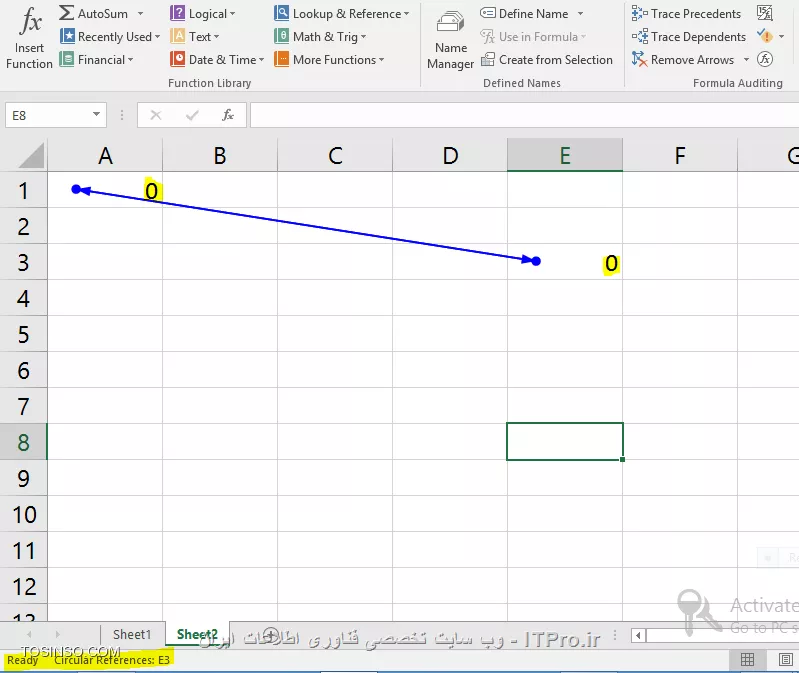799x673 pixels.
Task: Open the Name Box dropdown arrow
Action: pos(96,115)
